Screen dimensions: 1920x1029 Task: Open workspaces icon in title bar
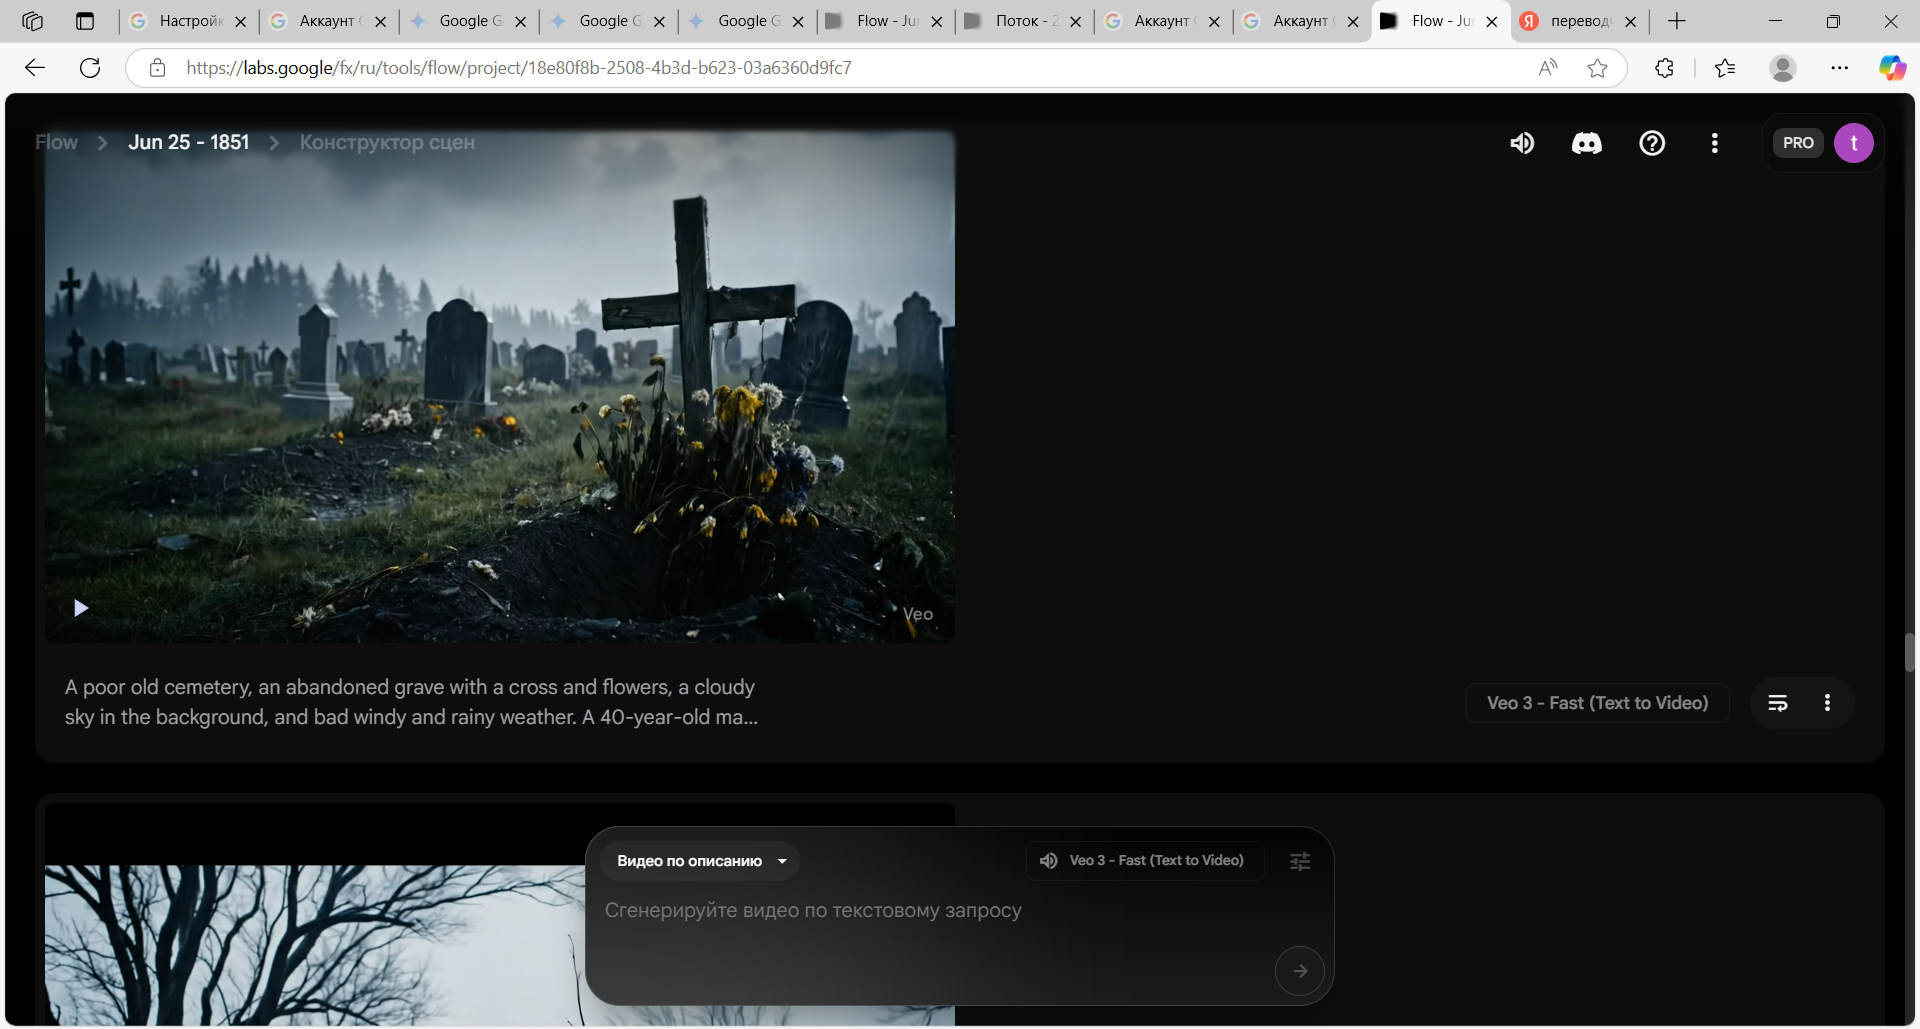[32, 21]
